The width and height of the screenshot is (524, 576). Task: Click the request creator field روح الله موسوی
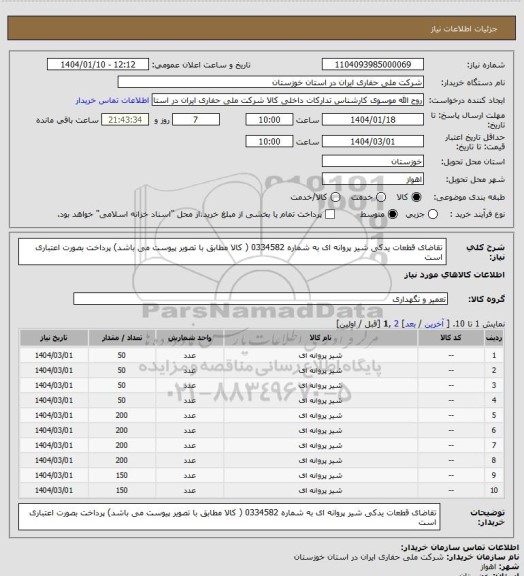pos(288,100)
